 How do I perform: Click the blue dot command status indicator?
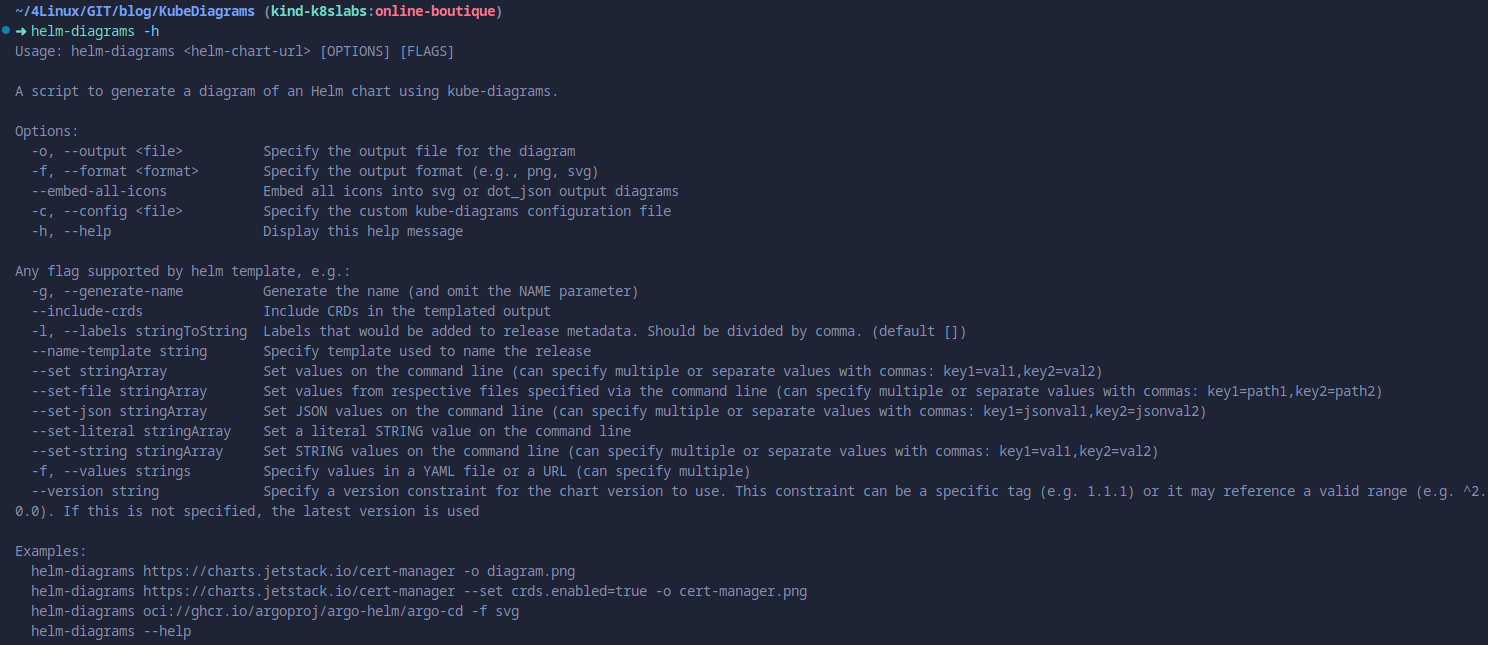tap(6, 31)
